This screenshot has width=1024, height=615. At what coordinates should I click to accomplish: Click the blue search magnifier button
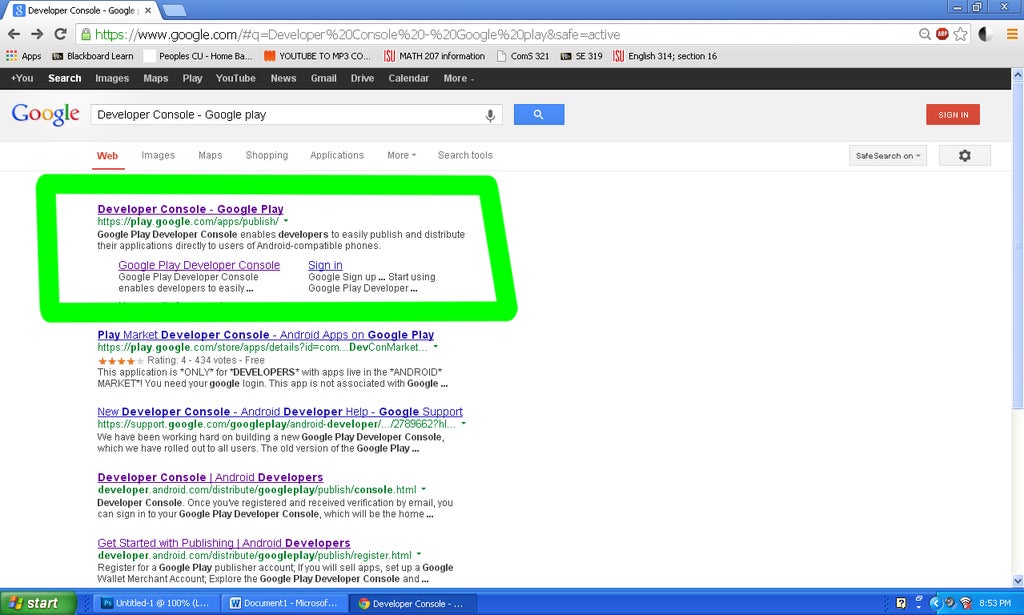[539, 114]
